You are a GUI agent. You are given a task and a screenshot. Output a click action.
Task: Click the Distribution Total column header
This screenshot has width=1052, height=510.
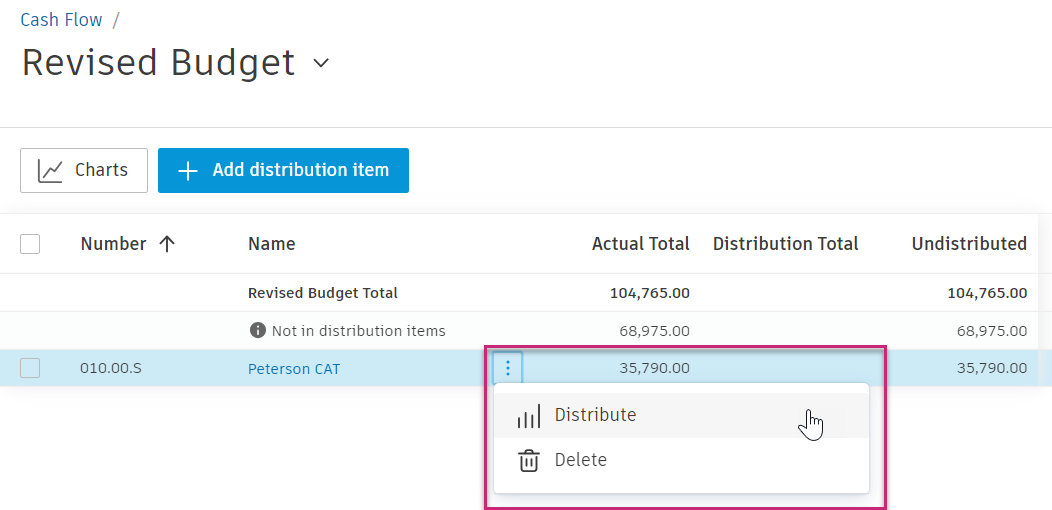click(785, 244)
